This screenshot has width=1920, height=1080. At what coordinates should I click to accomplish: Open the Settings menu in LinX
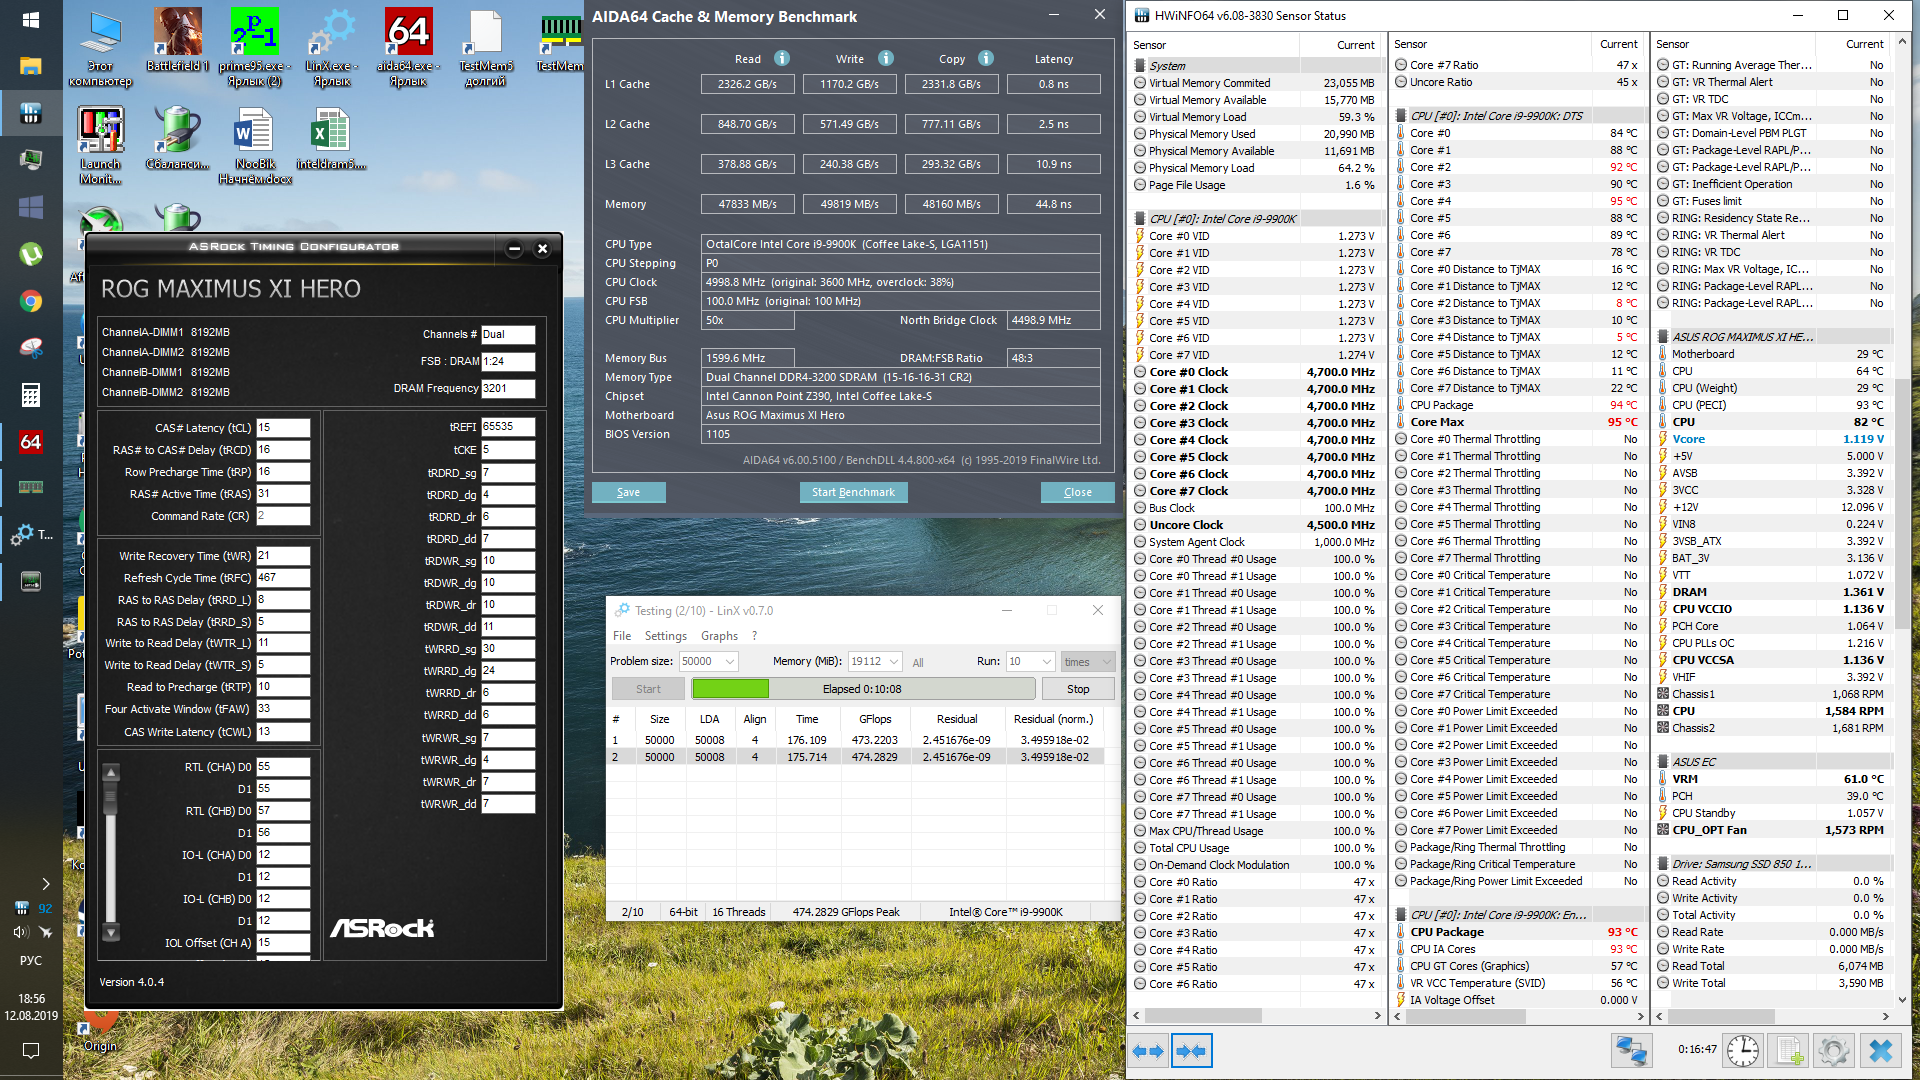pos(665,636)
